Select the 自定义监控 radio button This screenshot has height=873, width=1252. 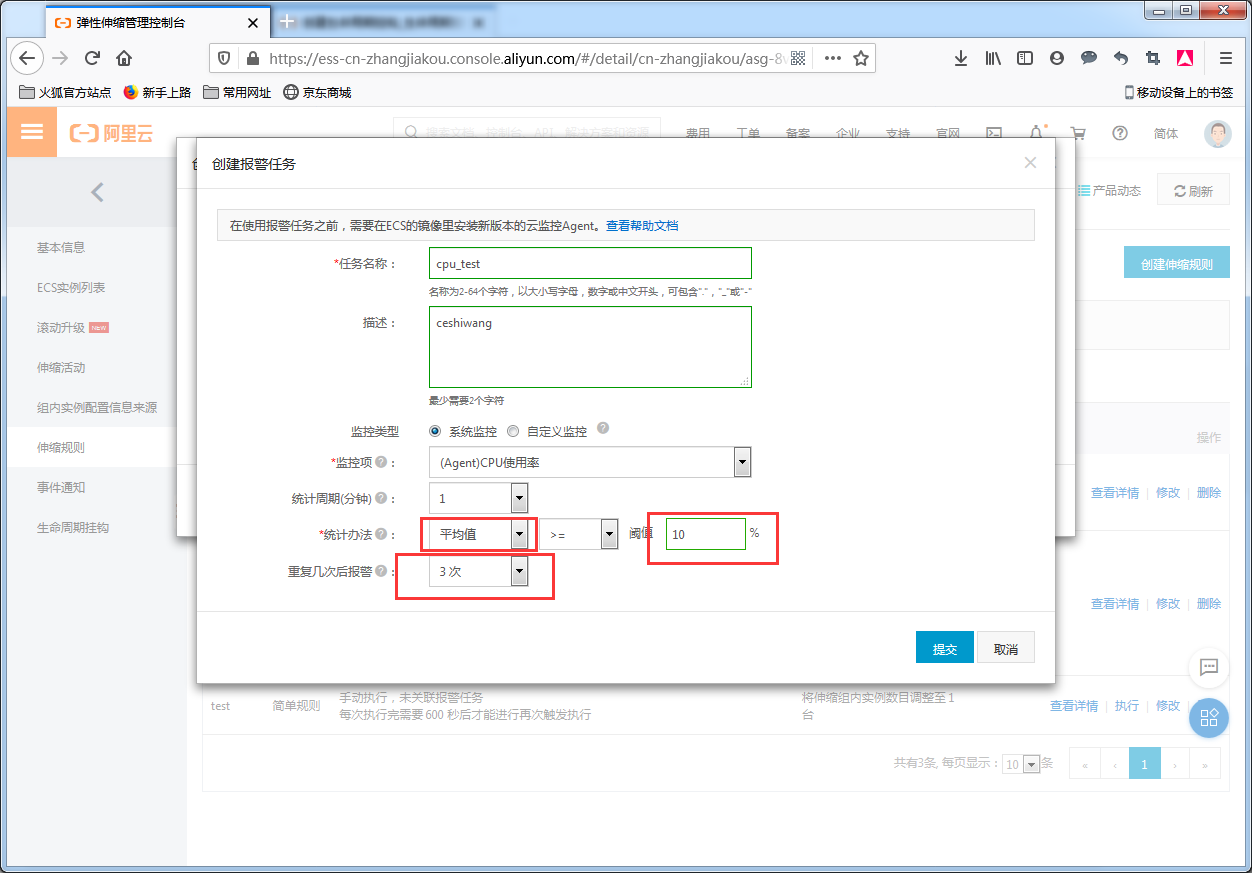click(x=513, y=431)
